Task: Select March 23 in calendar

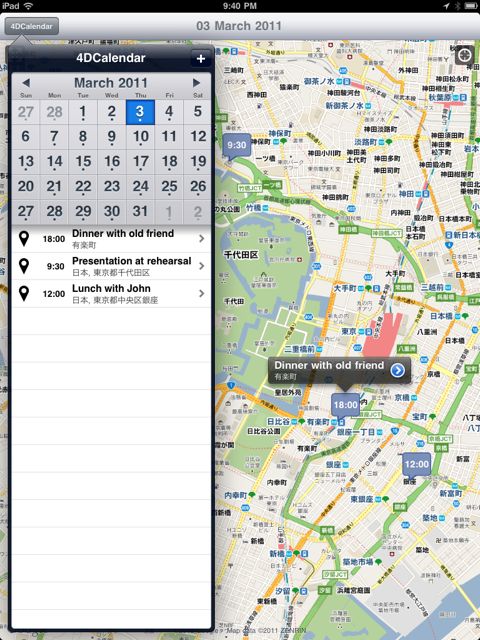Action: tap(112, 187)
